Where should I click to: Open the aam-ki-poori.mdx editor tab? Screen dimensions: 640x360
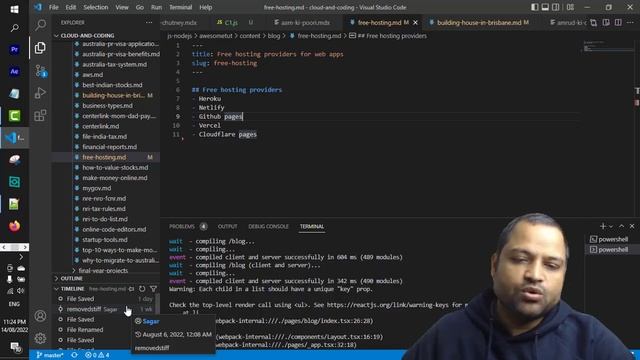coord(305,22)
